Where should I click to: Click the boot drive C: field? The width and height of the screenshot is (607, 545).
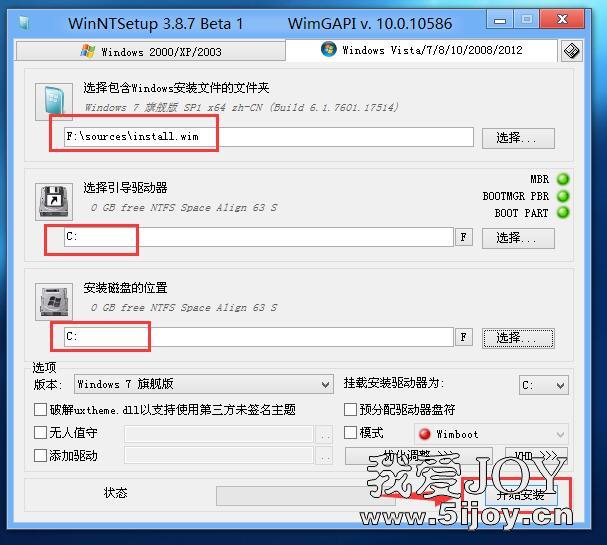click(x=259, y=237)
